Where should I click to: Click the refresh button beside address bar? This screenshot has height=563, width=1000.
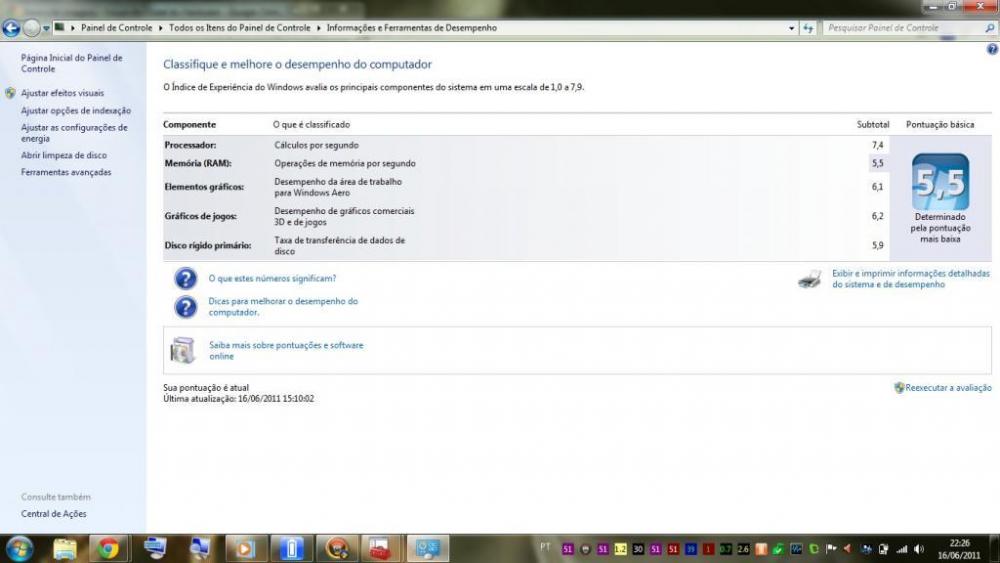tap(808, 28)
